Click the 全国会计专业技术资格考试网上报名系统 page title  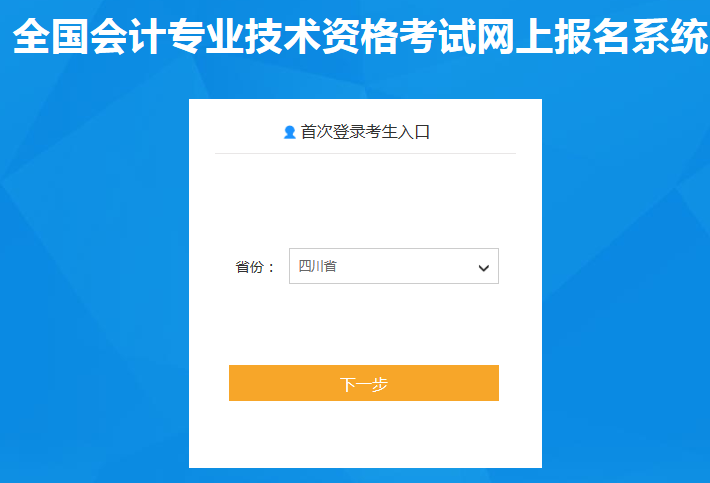tap(360, 36)
